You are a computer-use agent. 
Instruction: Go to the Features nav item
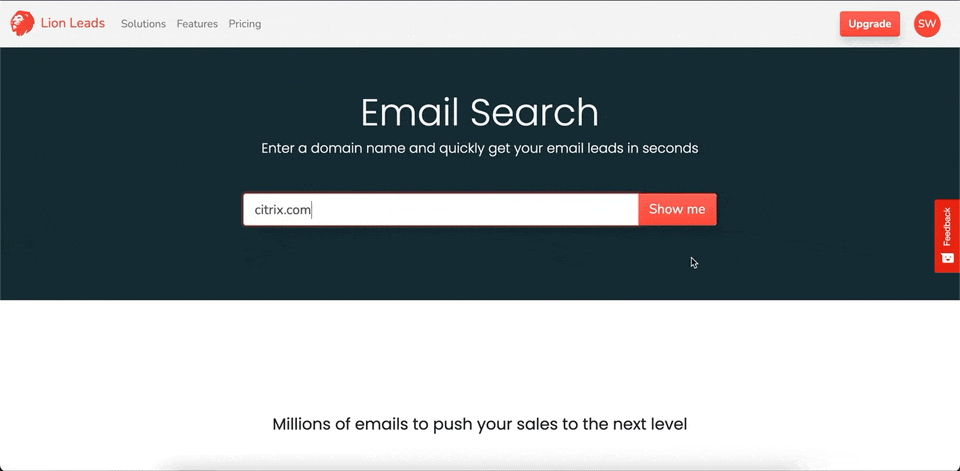[197, 24]
